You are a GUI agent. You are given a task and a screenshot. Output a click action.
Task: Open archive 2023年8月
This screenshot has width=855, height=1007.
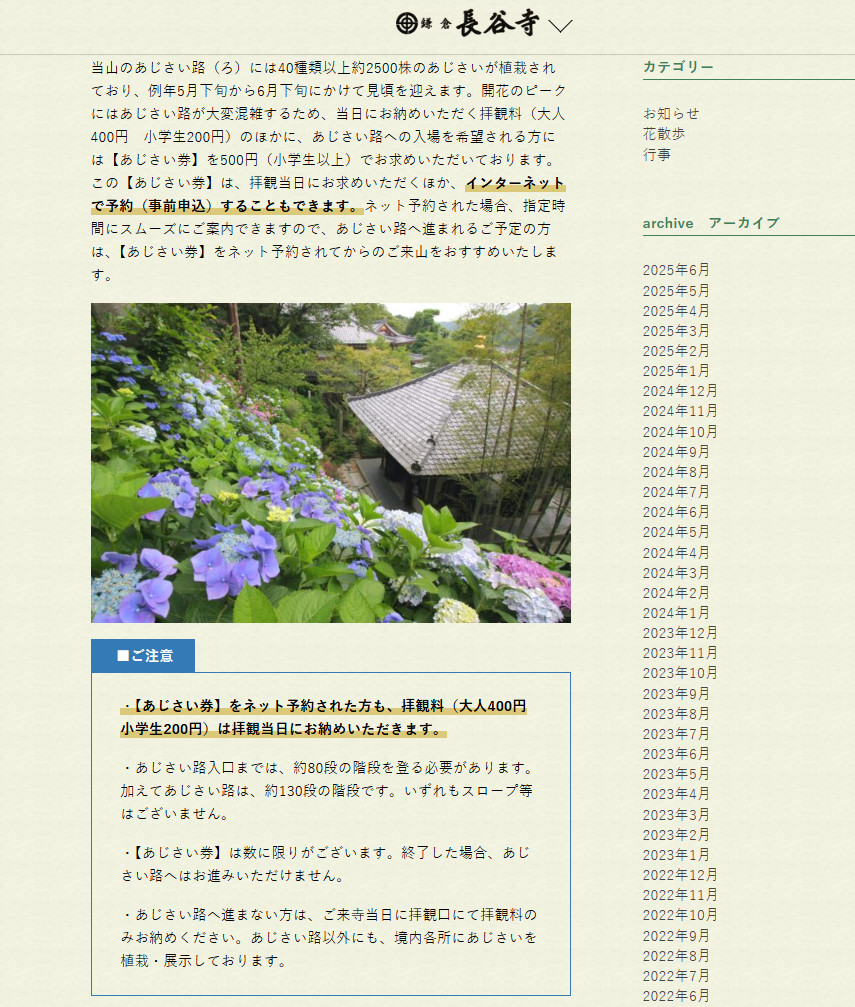(x=676, y=714)
